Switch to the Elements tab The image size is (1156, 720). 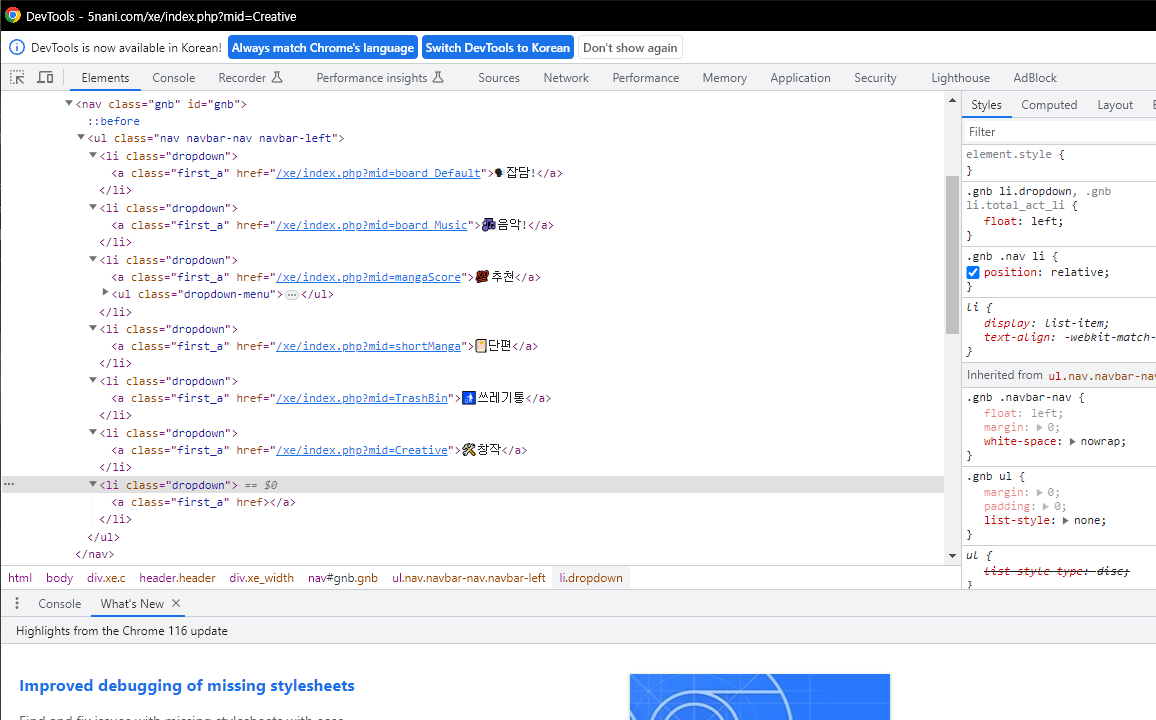105,77
